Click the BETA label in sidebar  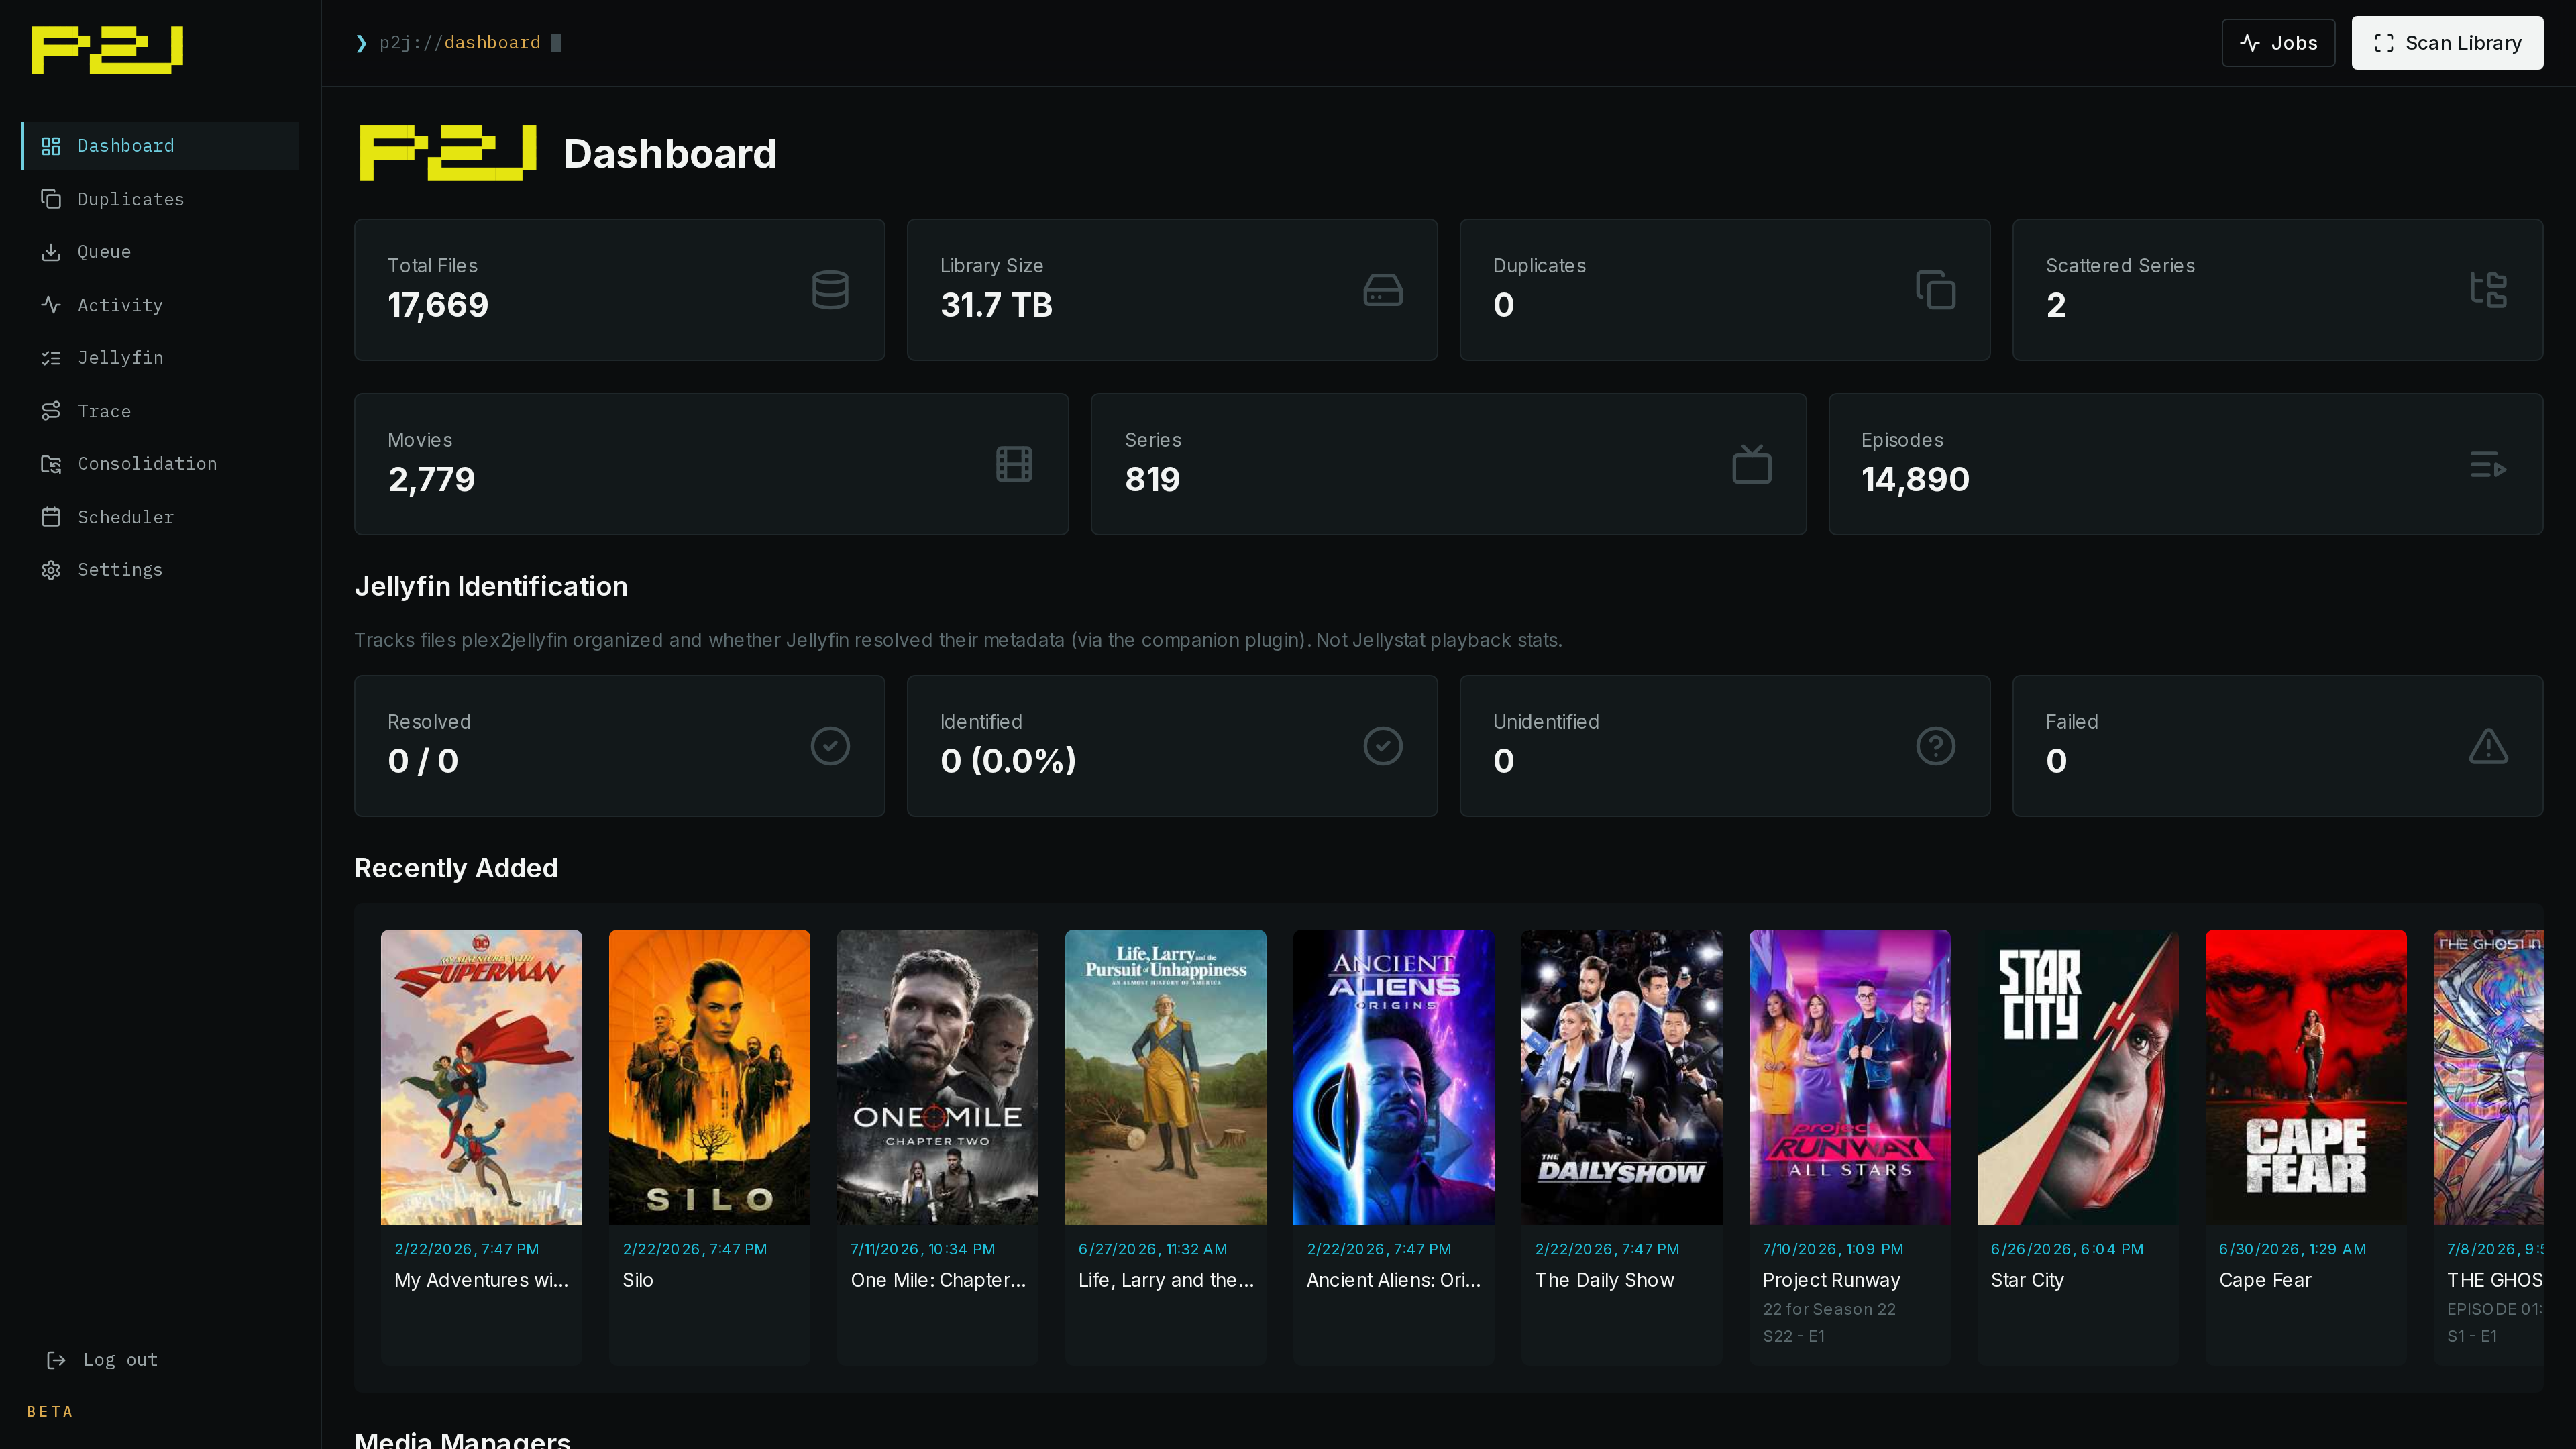pos(50,1412)
